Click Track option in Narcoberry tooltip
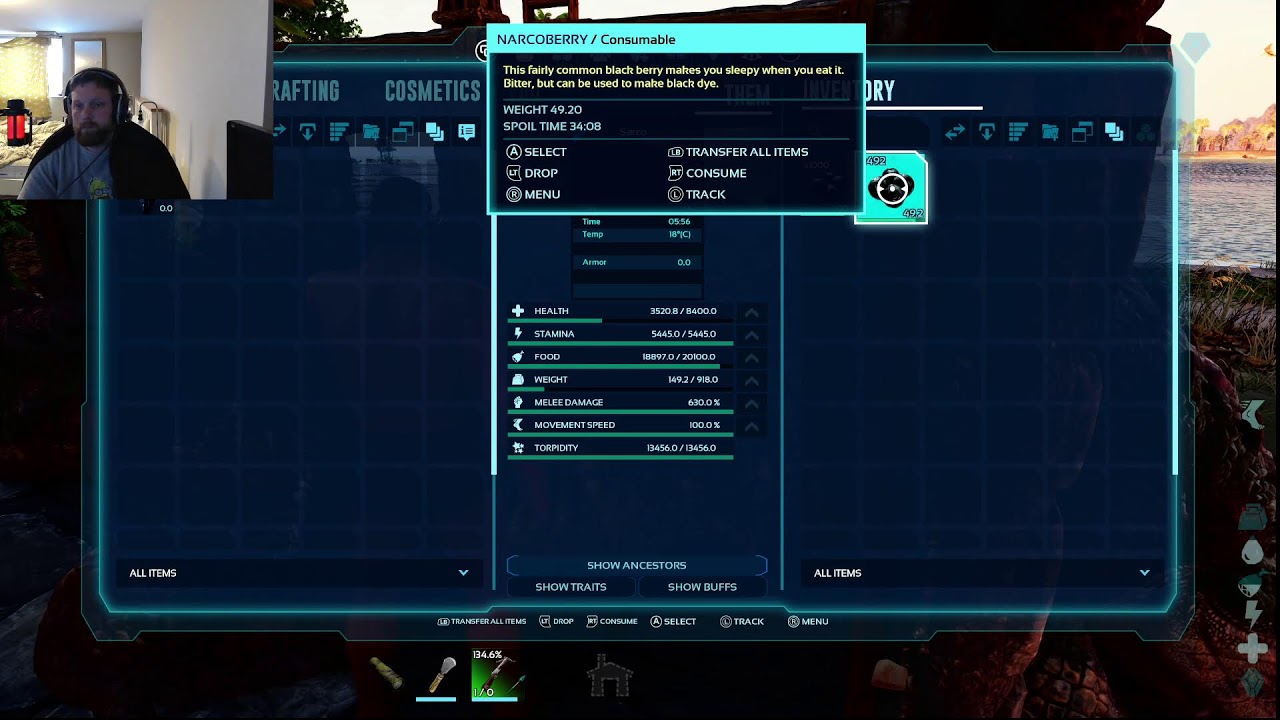This screenshot has height=720, width=1280. tap(697, 195)
